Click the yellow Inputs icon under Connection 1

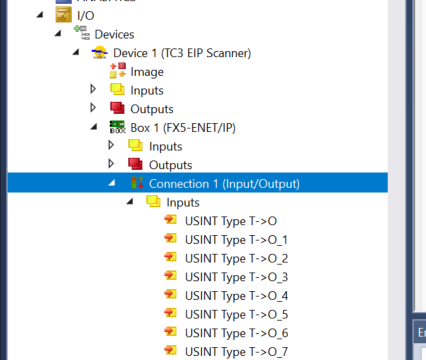click(153, 201)
